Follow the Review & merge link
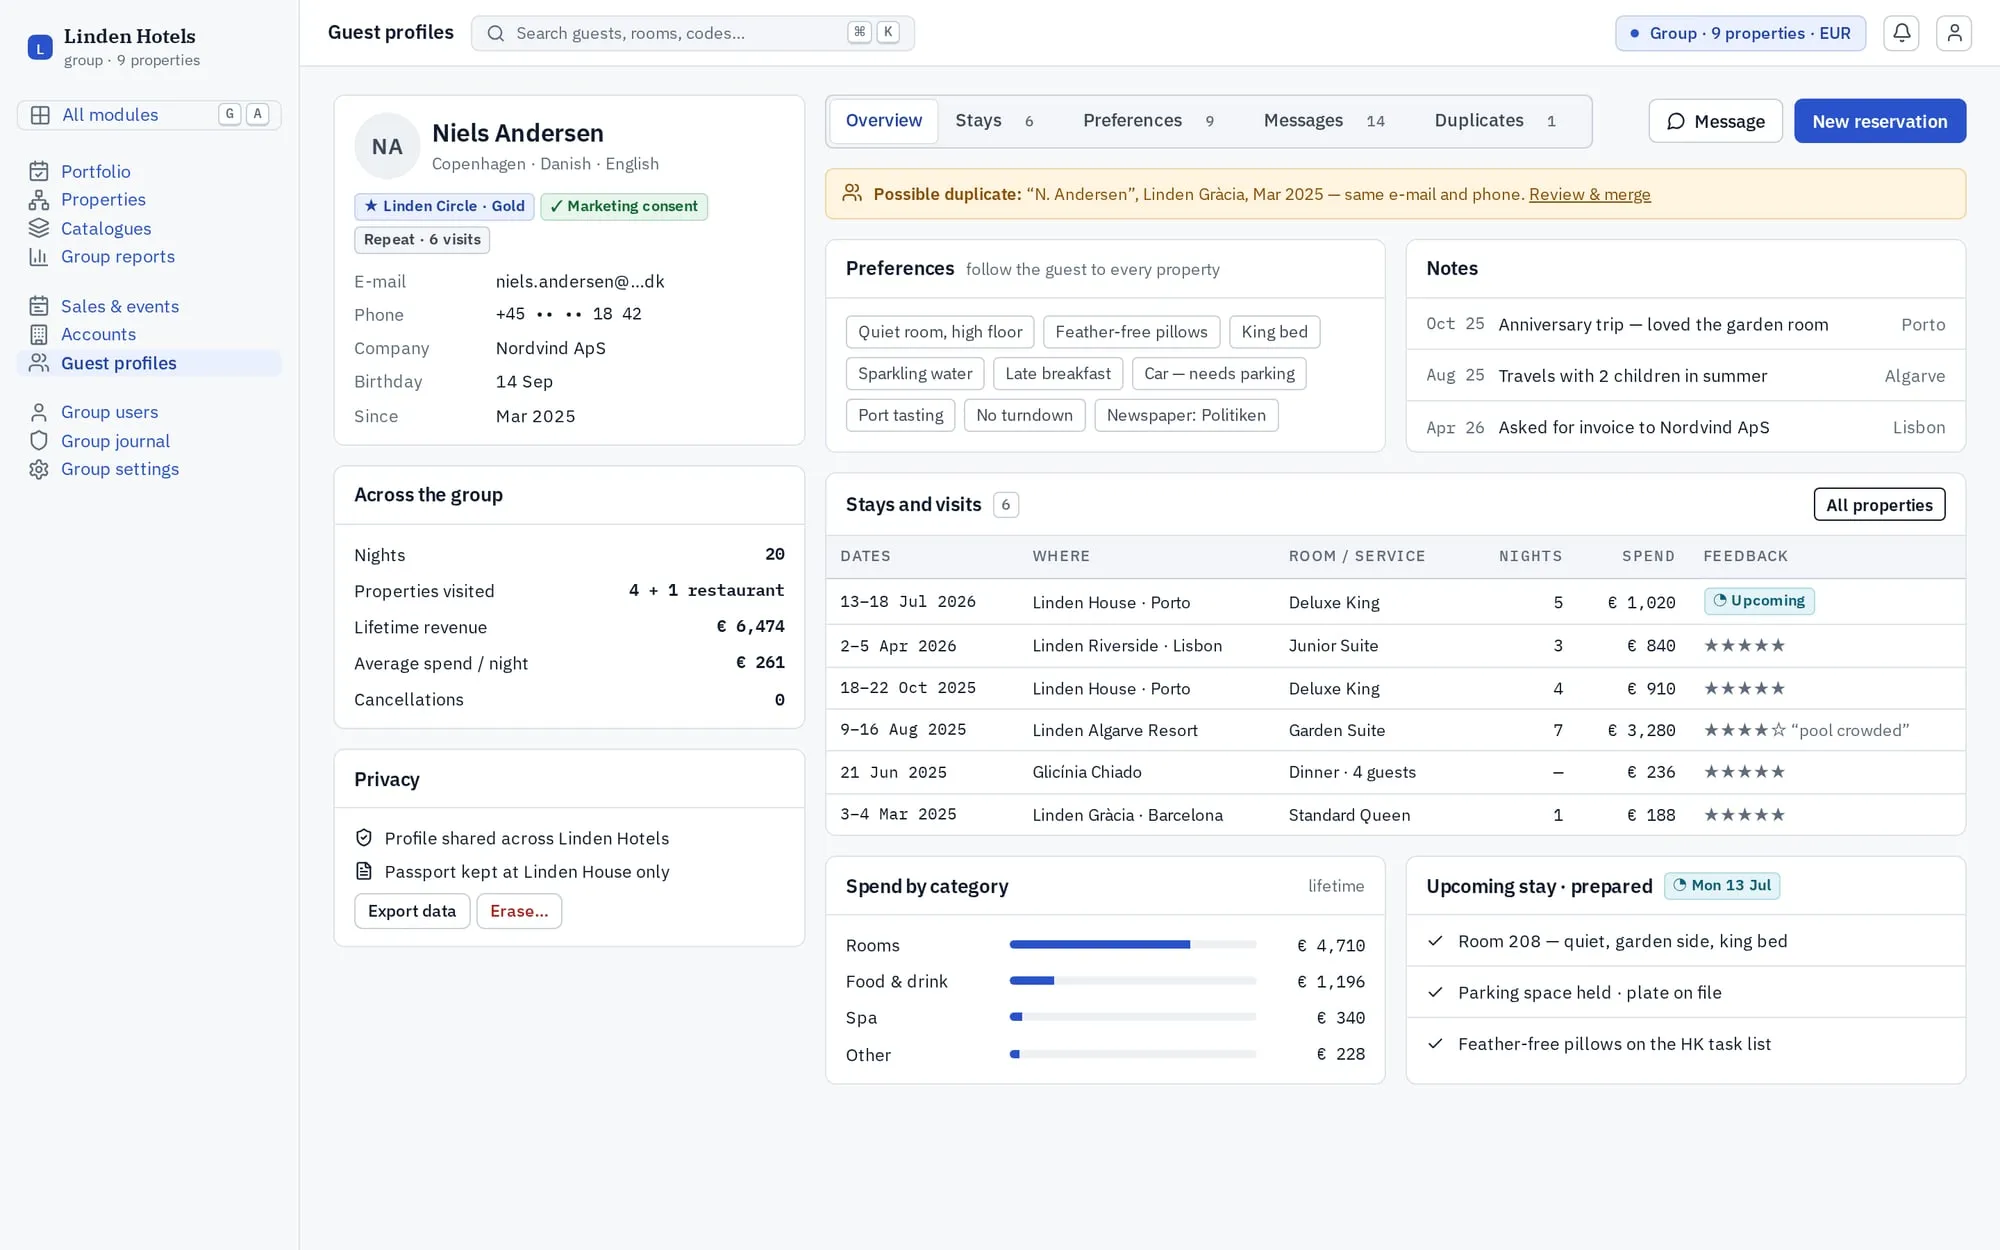 [1589, 194]
